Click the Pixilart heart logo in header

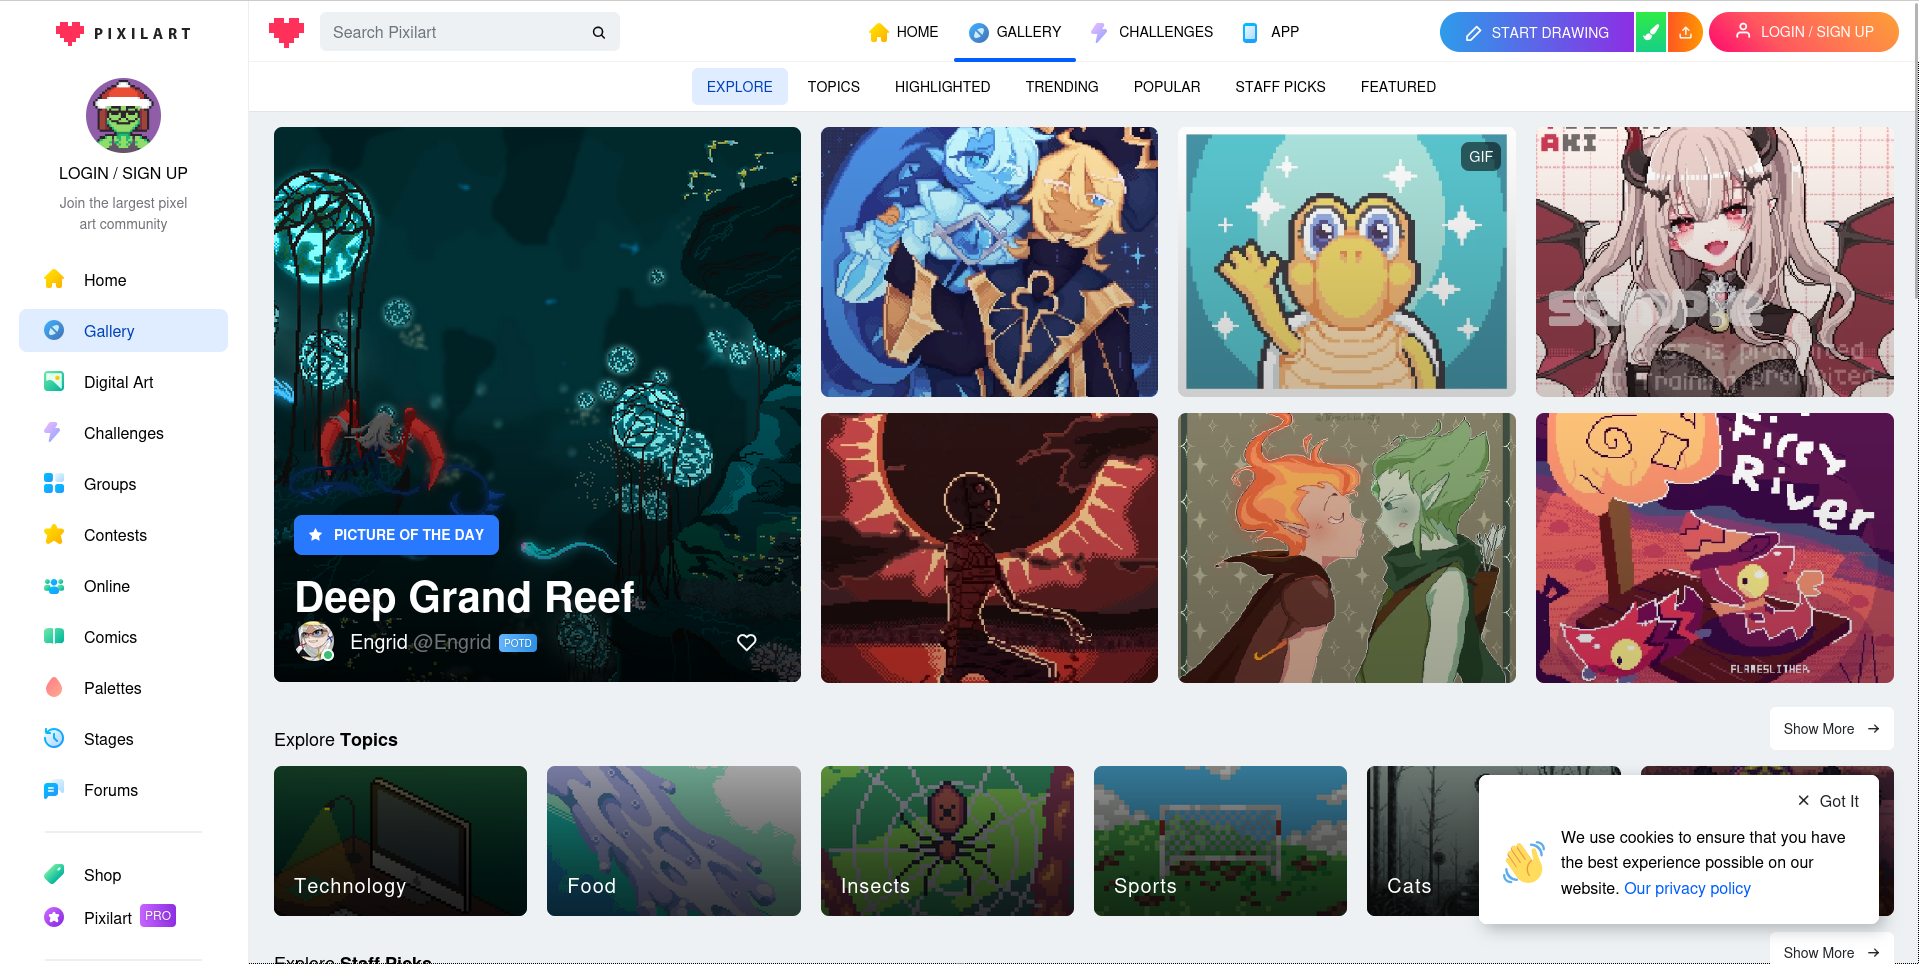286,32
